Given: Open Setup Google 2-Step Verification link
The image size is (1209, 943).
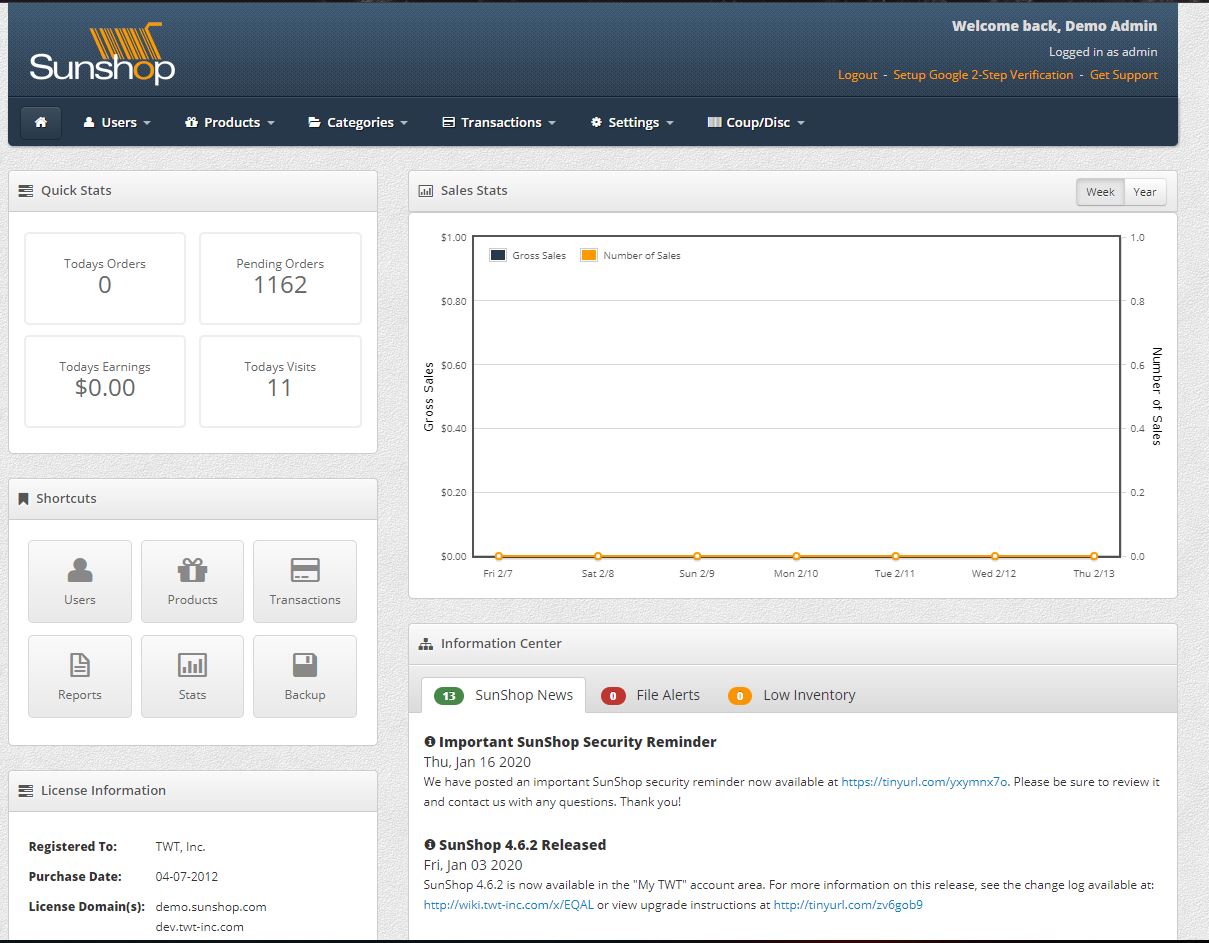Looking at the screenshot, I should pos(983,75).
